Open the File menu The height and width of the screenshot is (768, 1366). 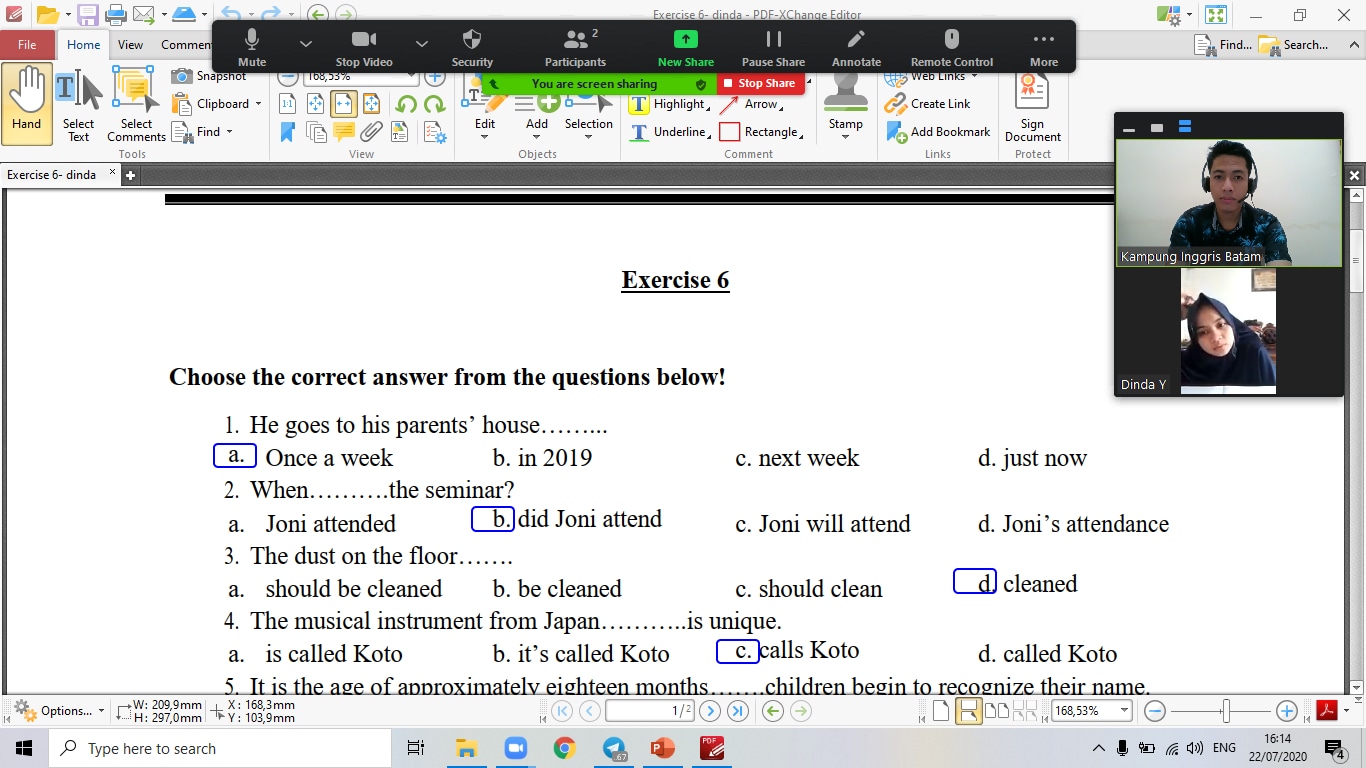coord(27,45)
